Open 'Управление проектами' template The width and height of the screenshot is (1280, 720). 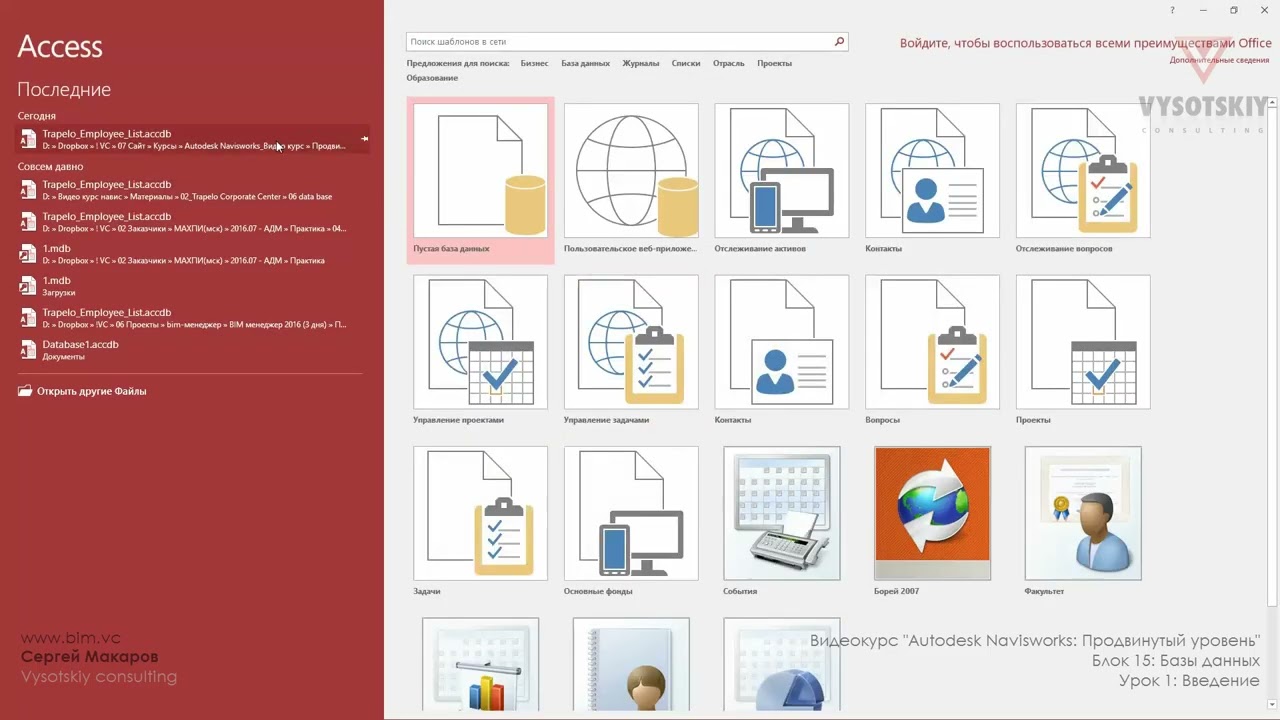coord(480,351)
